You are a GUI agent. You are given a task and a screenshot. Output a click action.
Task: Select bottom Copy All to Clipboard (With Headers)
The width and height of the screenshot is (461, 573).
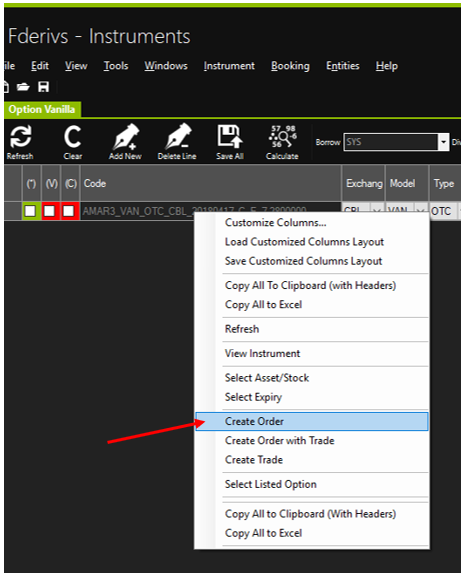[x=310, y=514]
